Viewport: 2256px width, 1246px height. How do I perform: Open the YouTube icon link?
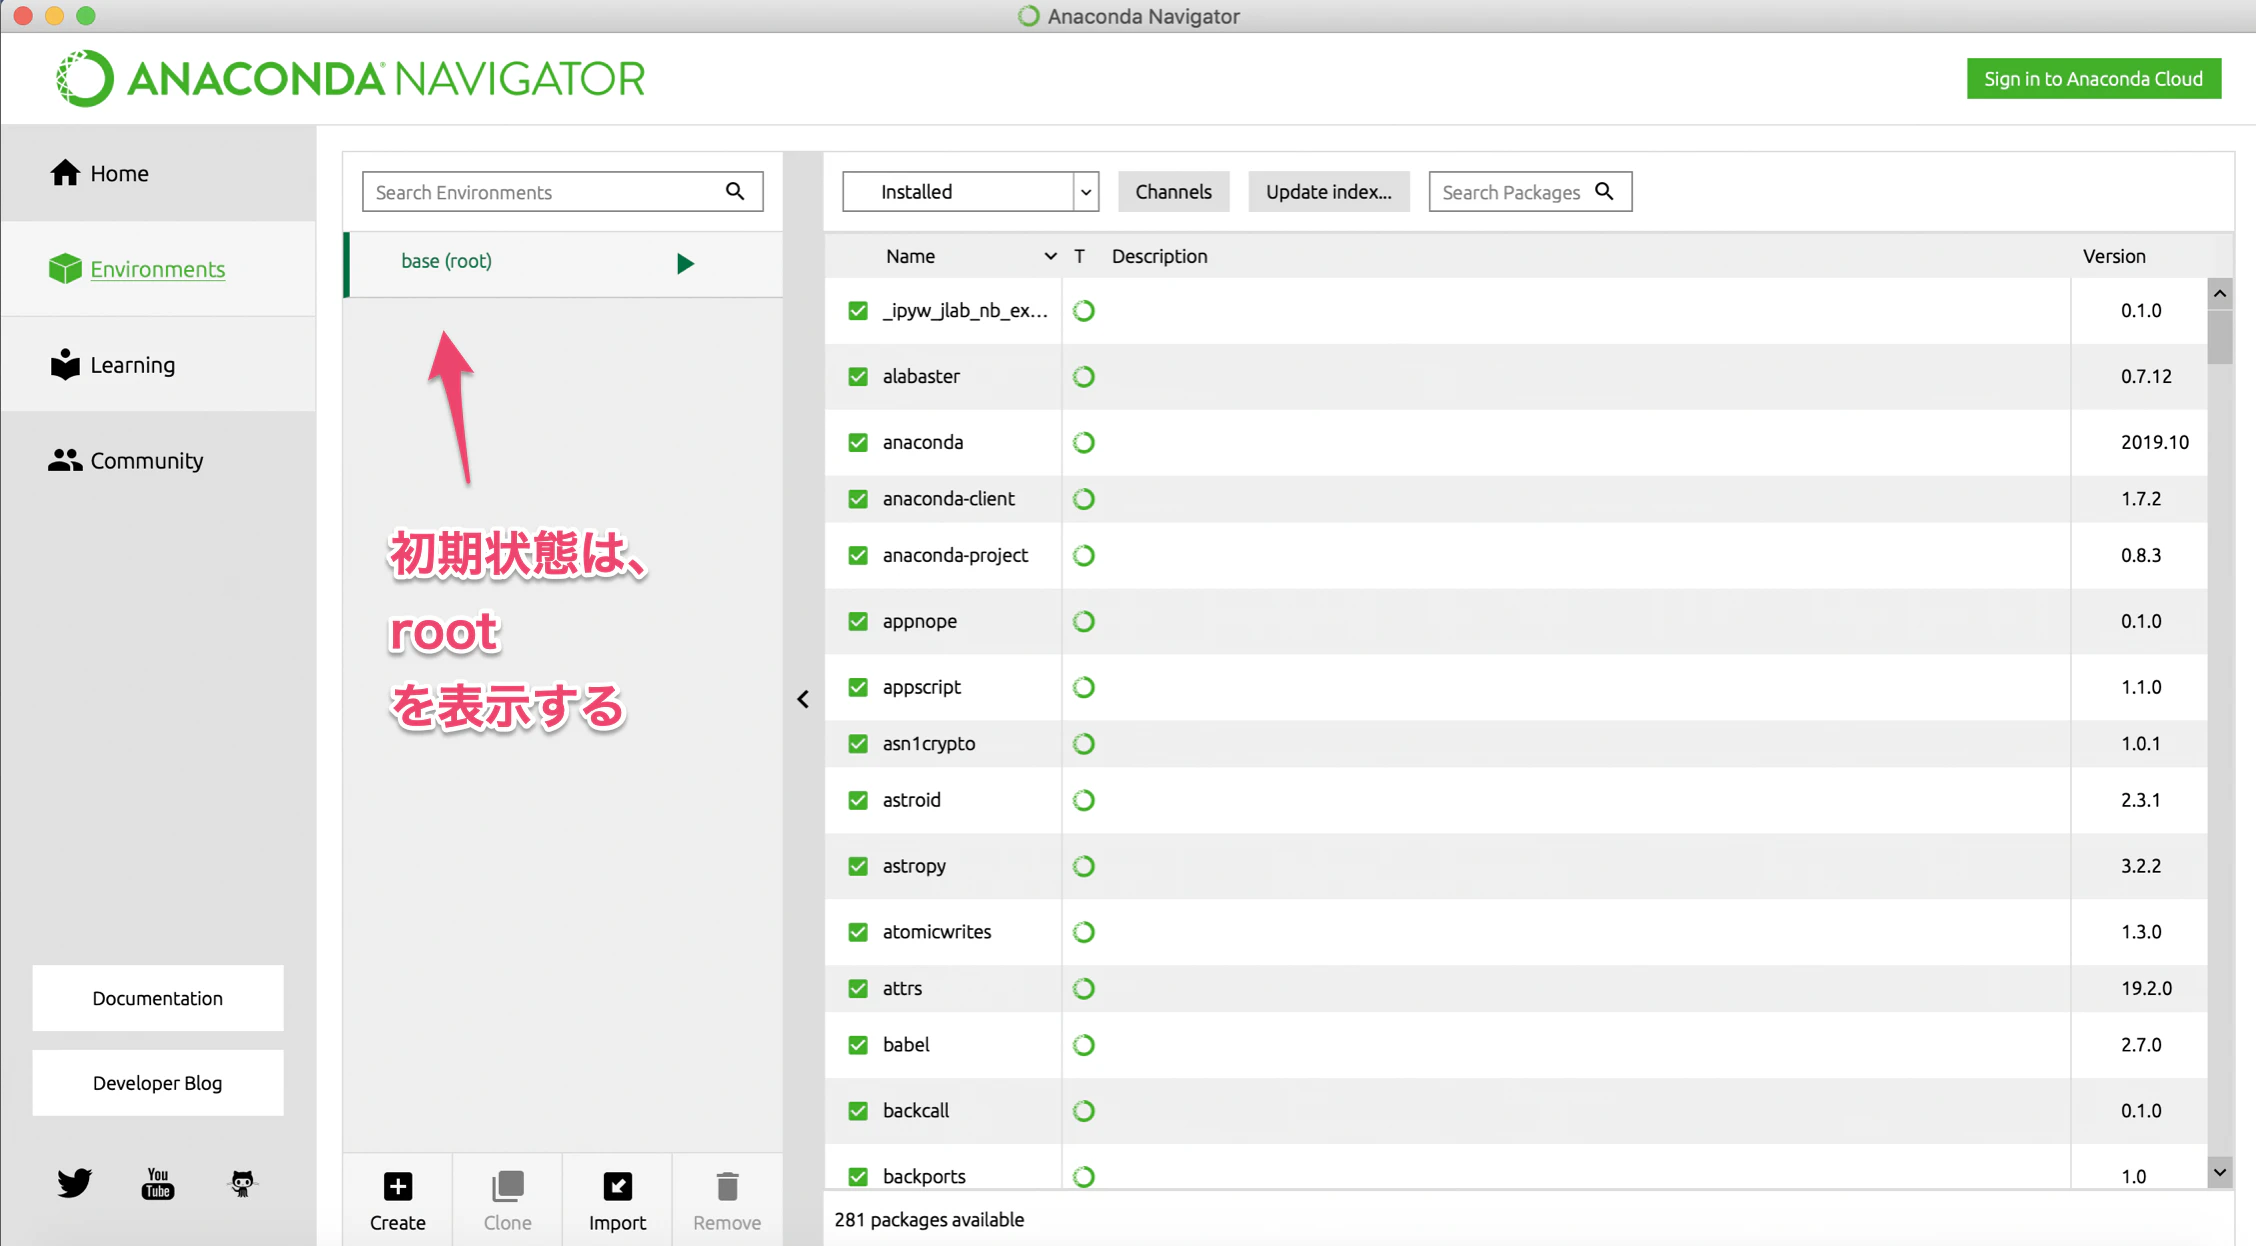[158, 1183]
